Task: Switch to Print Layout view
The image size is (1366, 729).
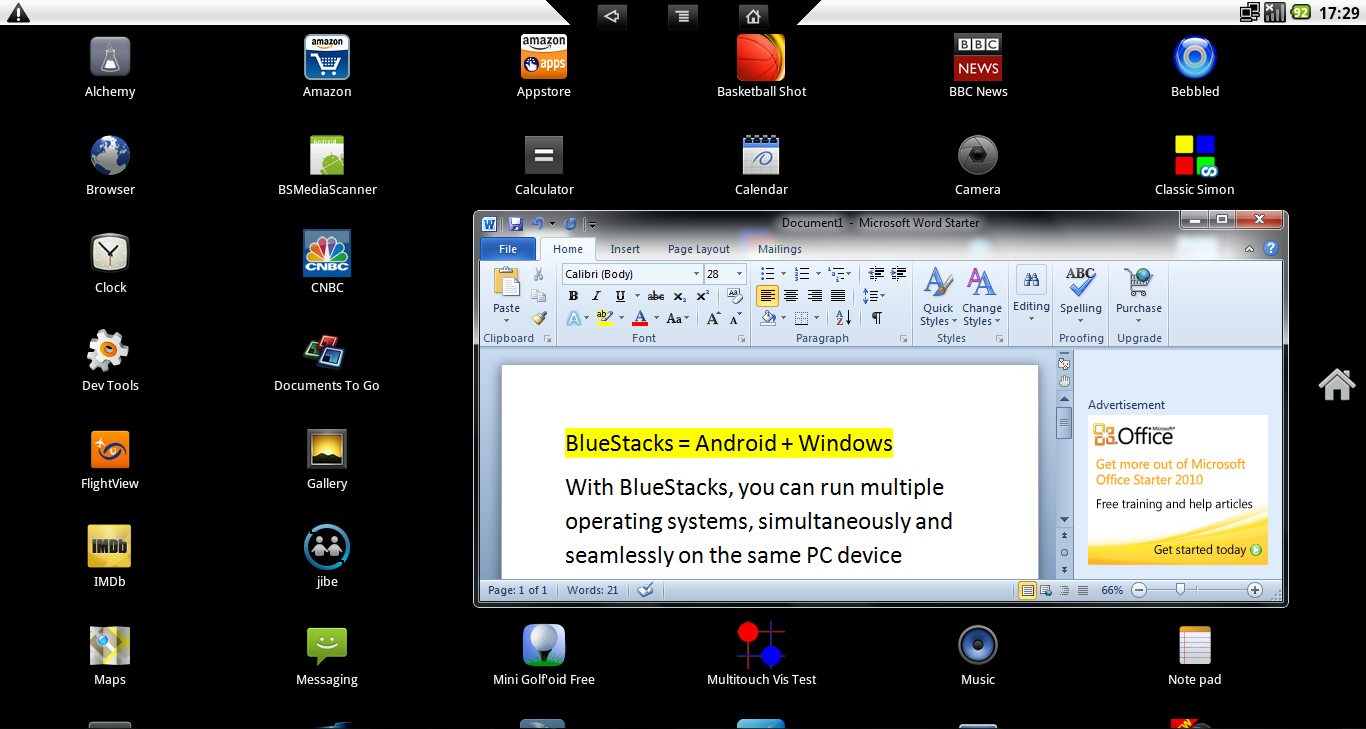Action: coord(1027,590)
